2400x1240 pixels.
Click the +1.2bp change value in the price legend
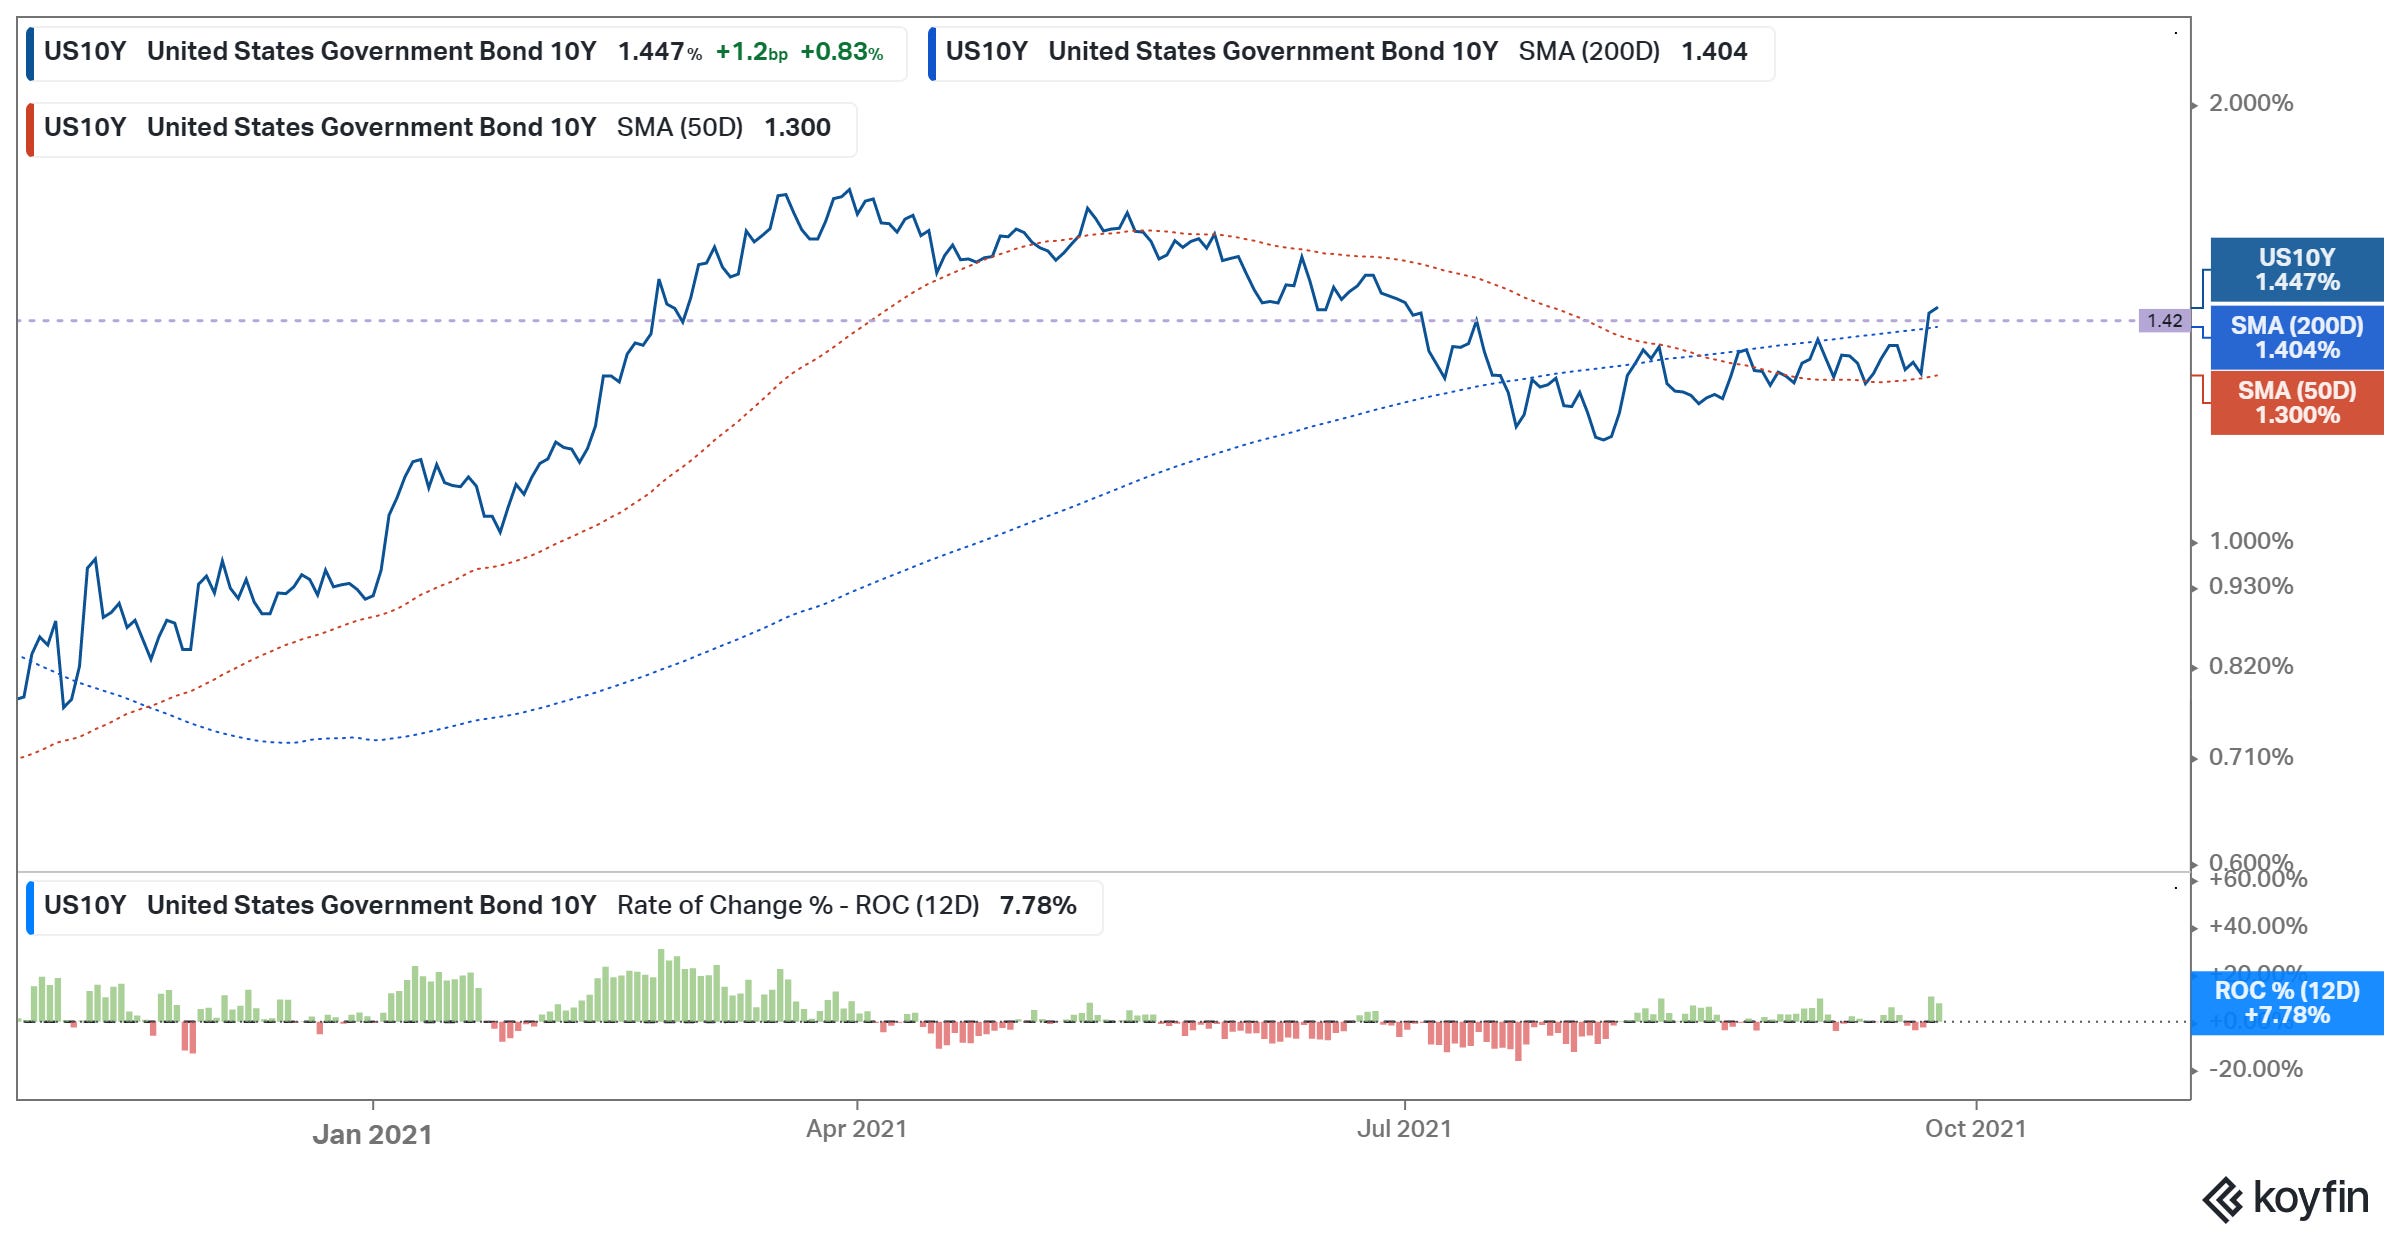pyautogui.click(x=752, y=52)
